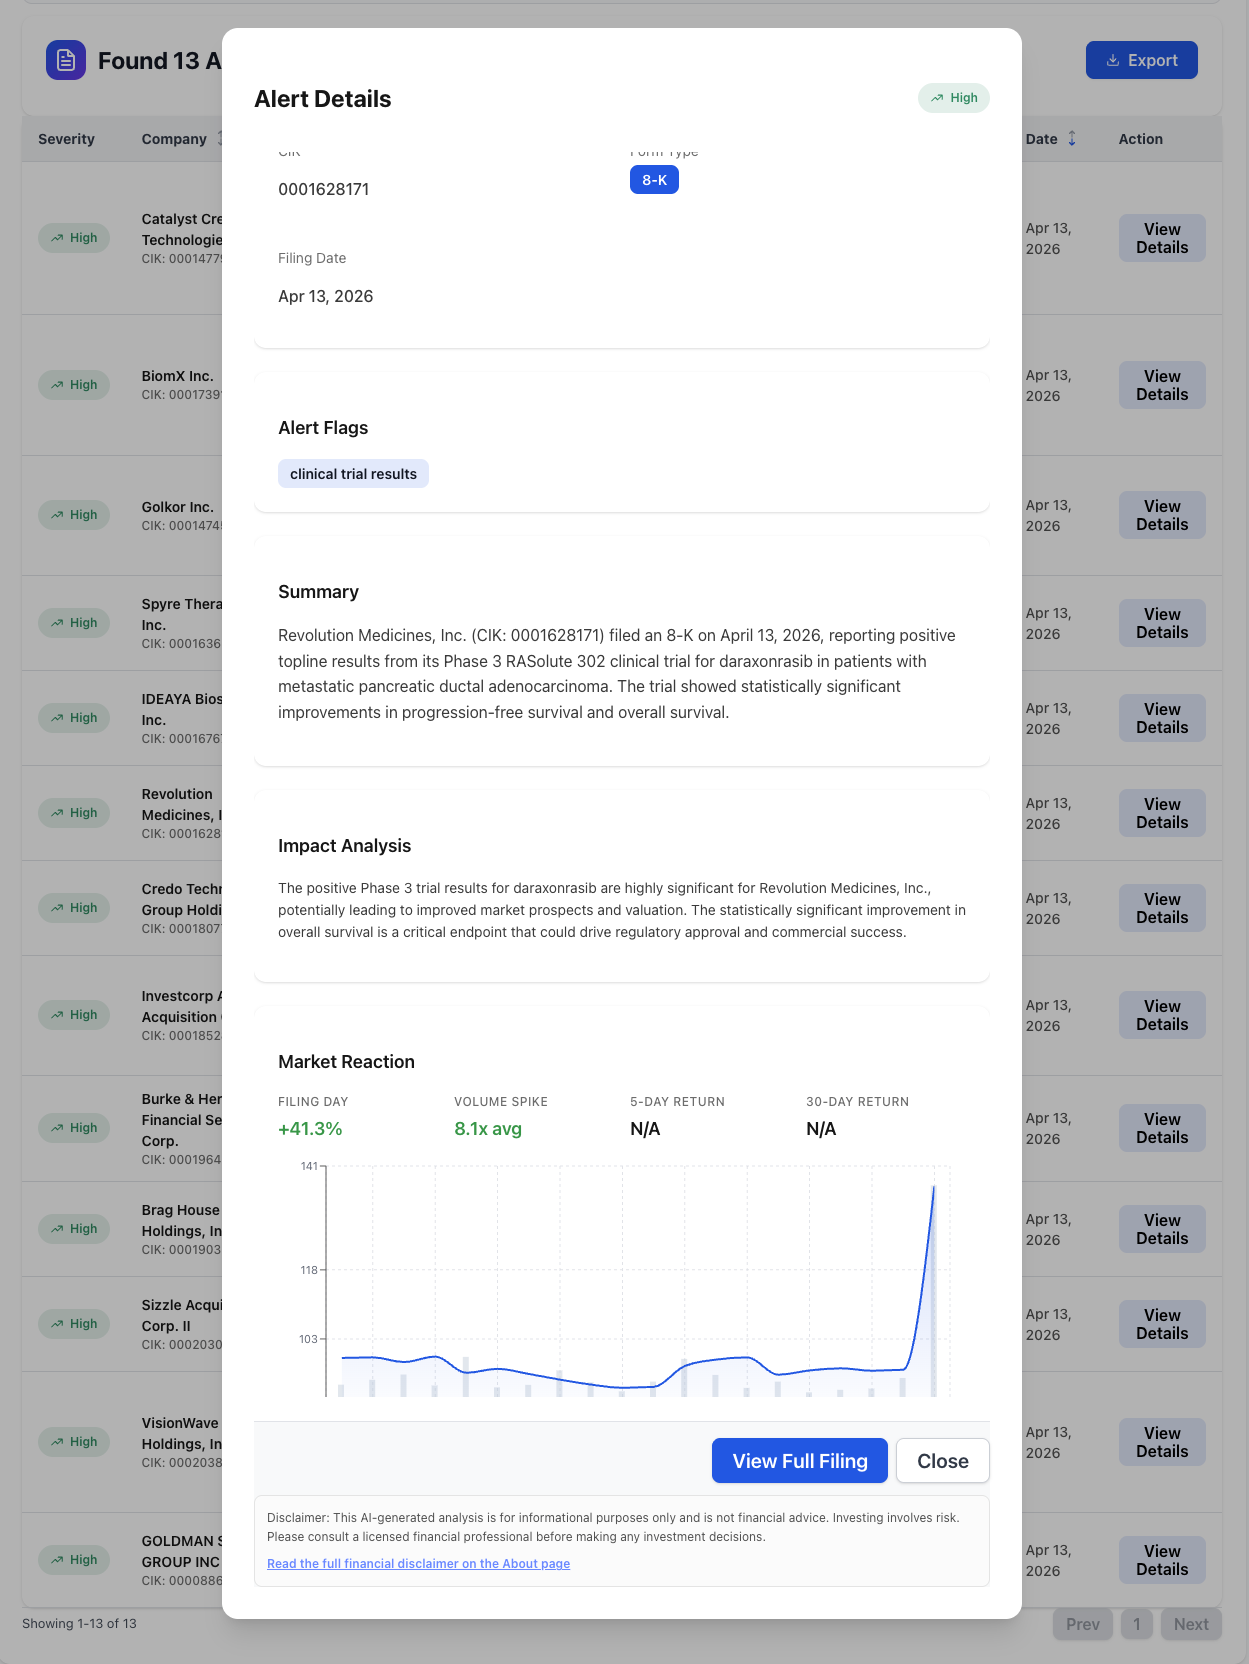The width and height of the screenshot is (1249, 1664).
Task: Click High badge in Investcorp row
Action: (x=74, y=1015)
